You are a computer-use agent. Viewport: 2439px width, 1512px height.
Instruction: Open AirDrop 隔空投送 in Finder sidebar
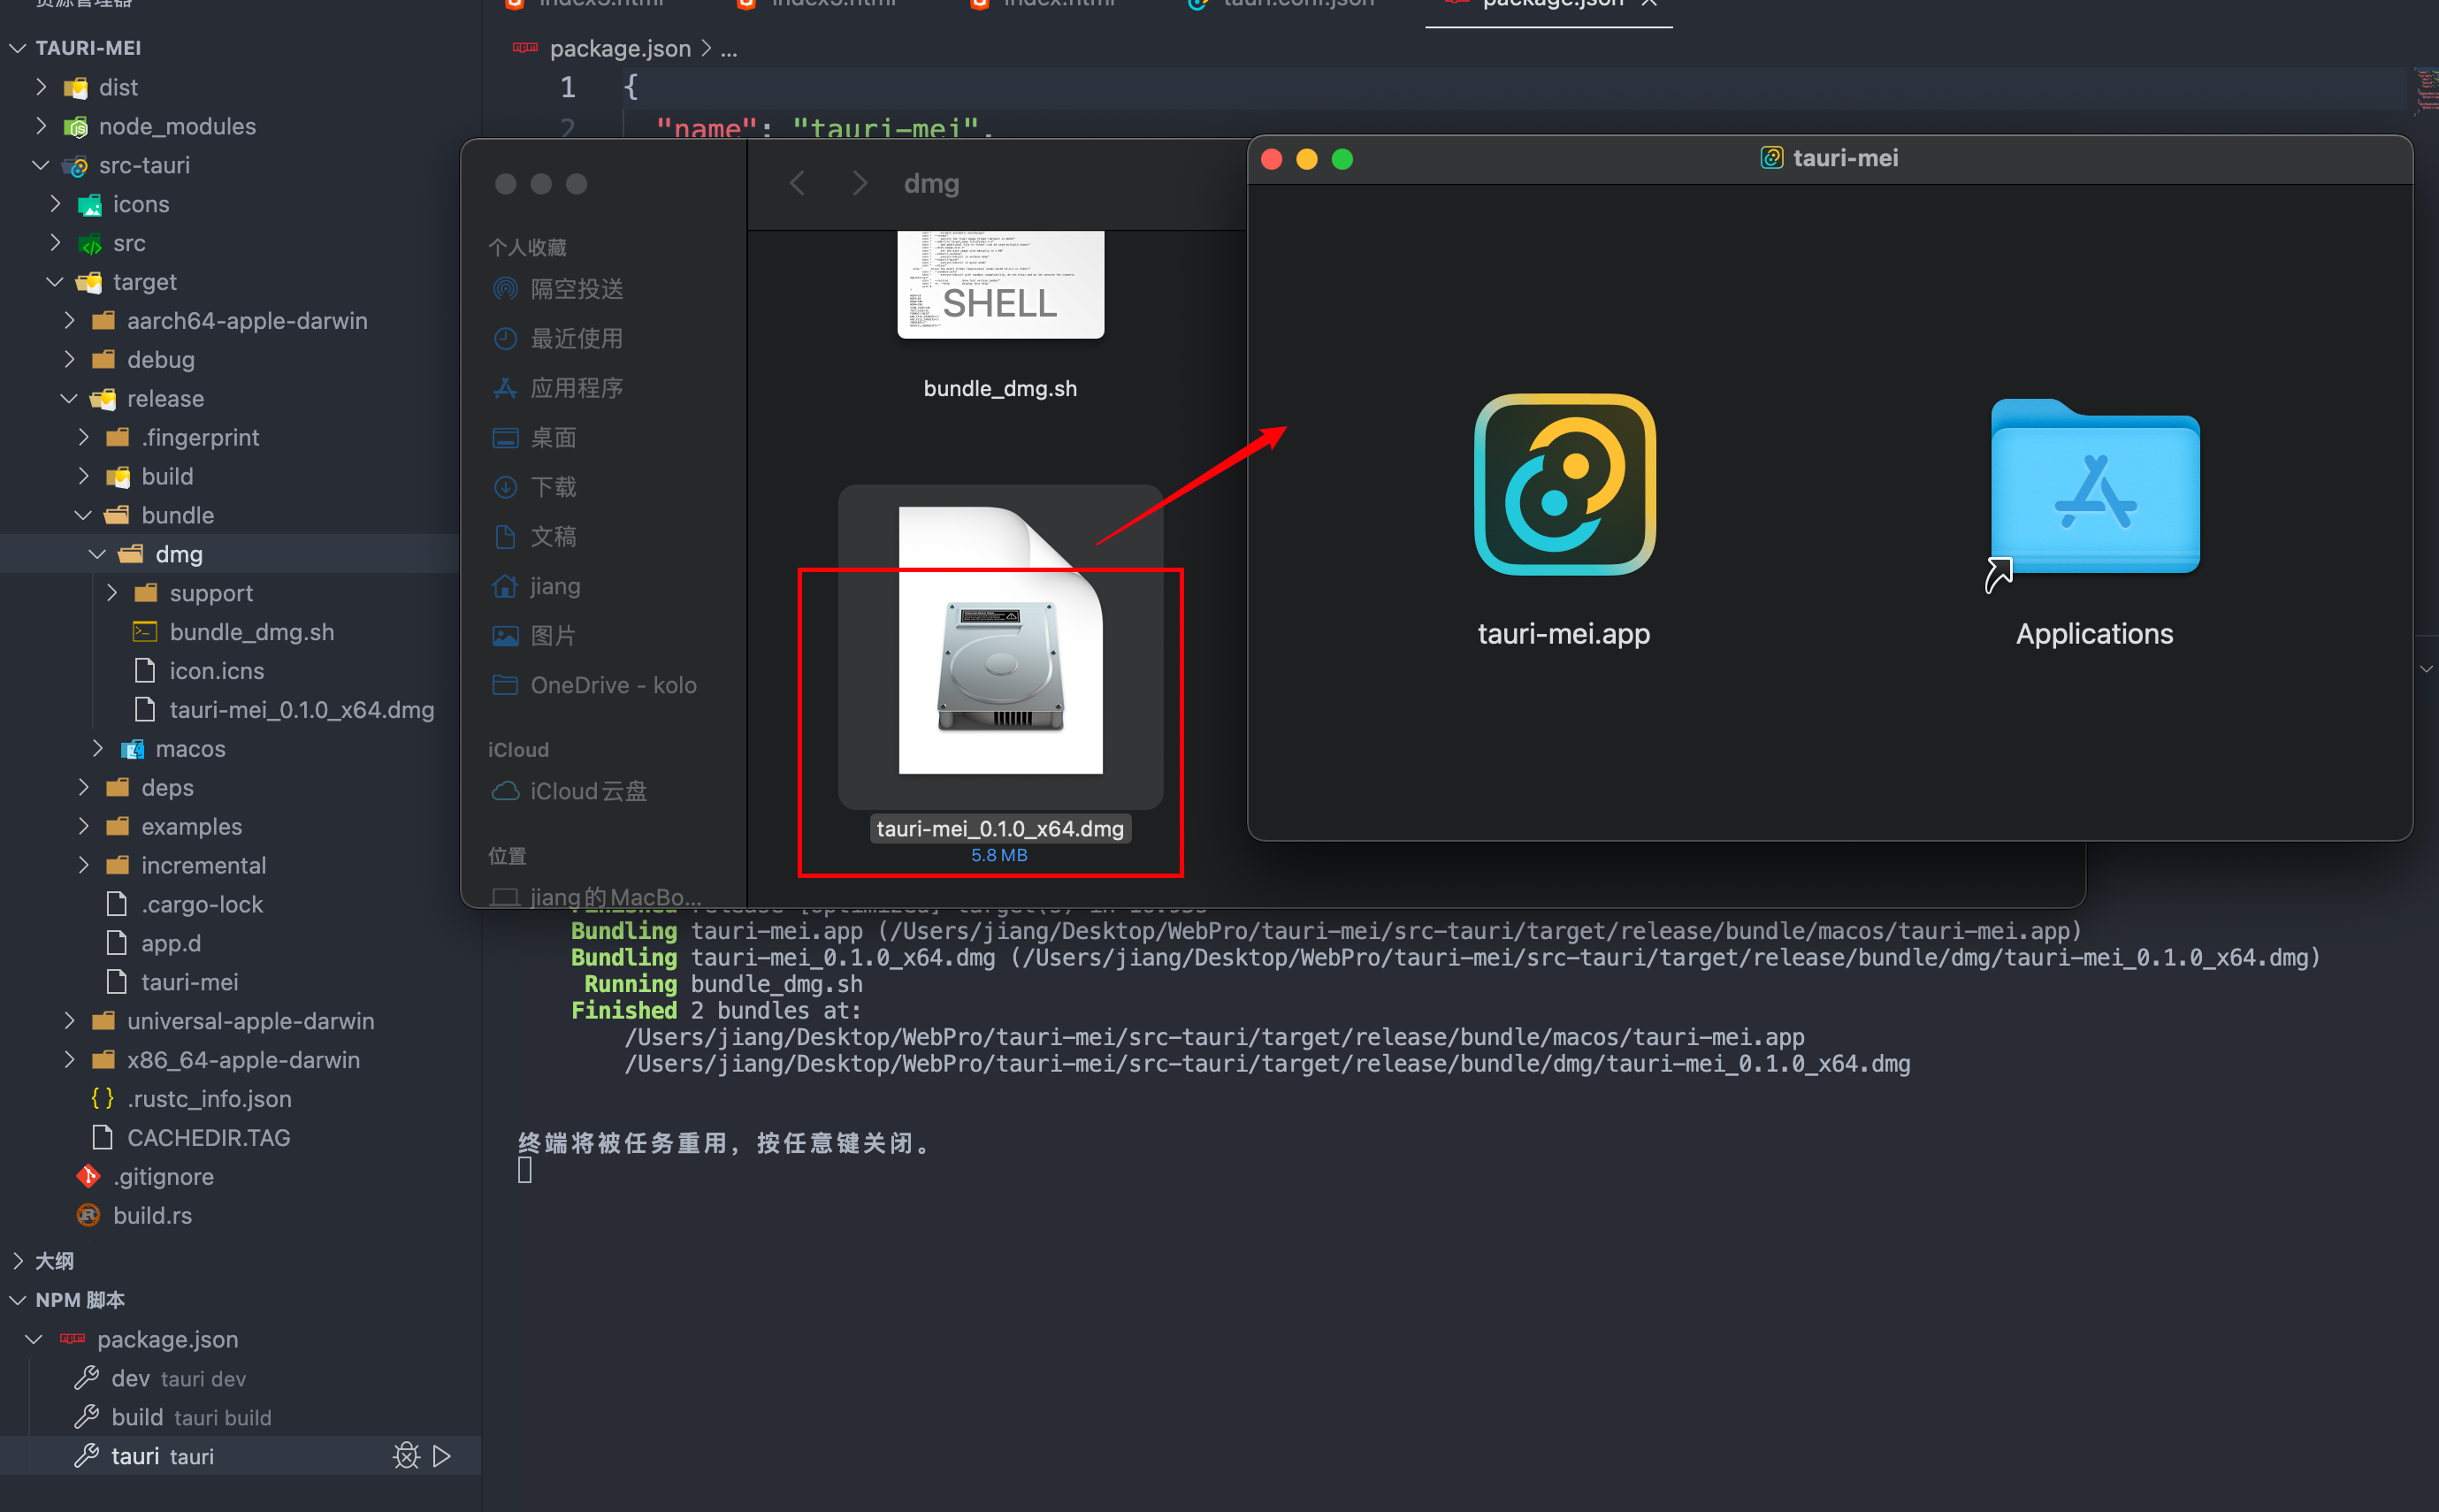(576, 289)
